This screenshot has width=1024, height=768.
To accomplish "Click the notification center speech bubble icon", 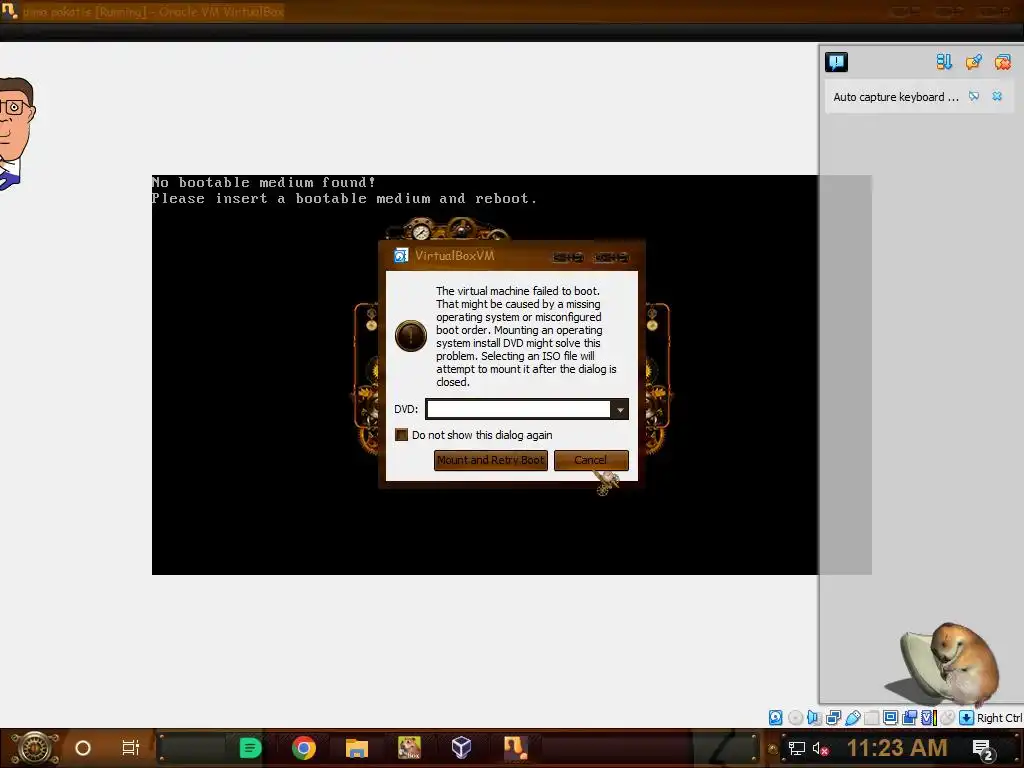I will (x=836, y=62).
